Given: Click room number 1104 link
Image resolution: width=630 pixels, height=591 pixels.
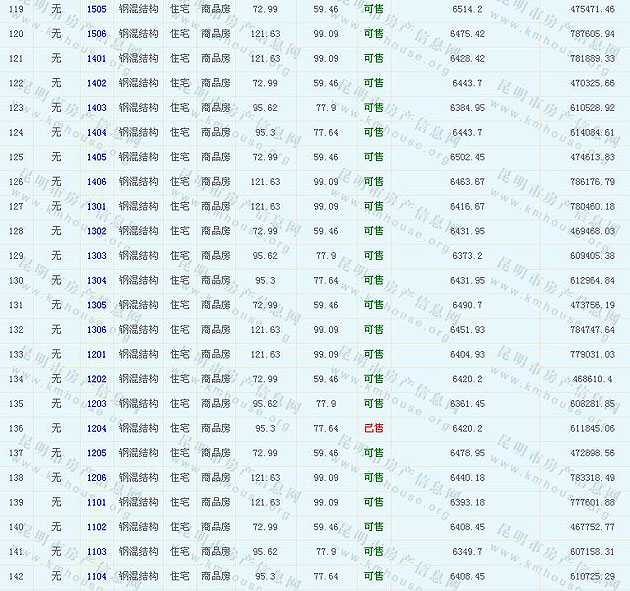Looking at the screenshot, I should [x=96, y=576].
